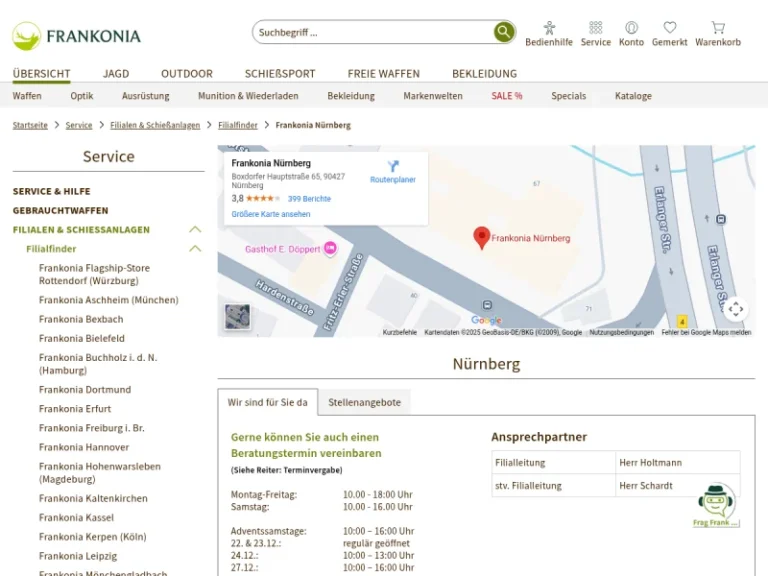Open Frankonia Freiburg i. Br. link
The image size is (768, 576).
92,428
